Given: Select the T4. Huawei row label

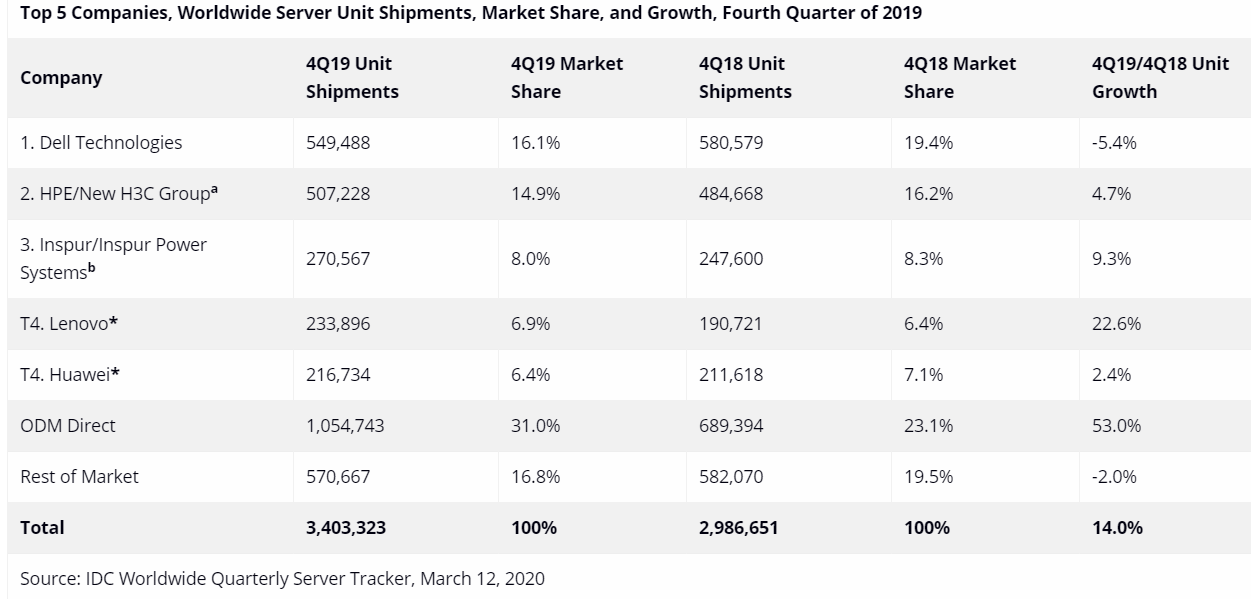Looking at the screenshot, I should (x=70, y=374).
